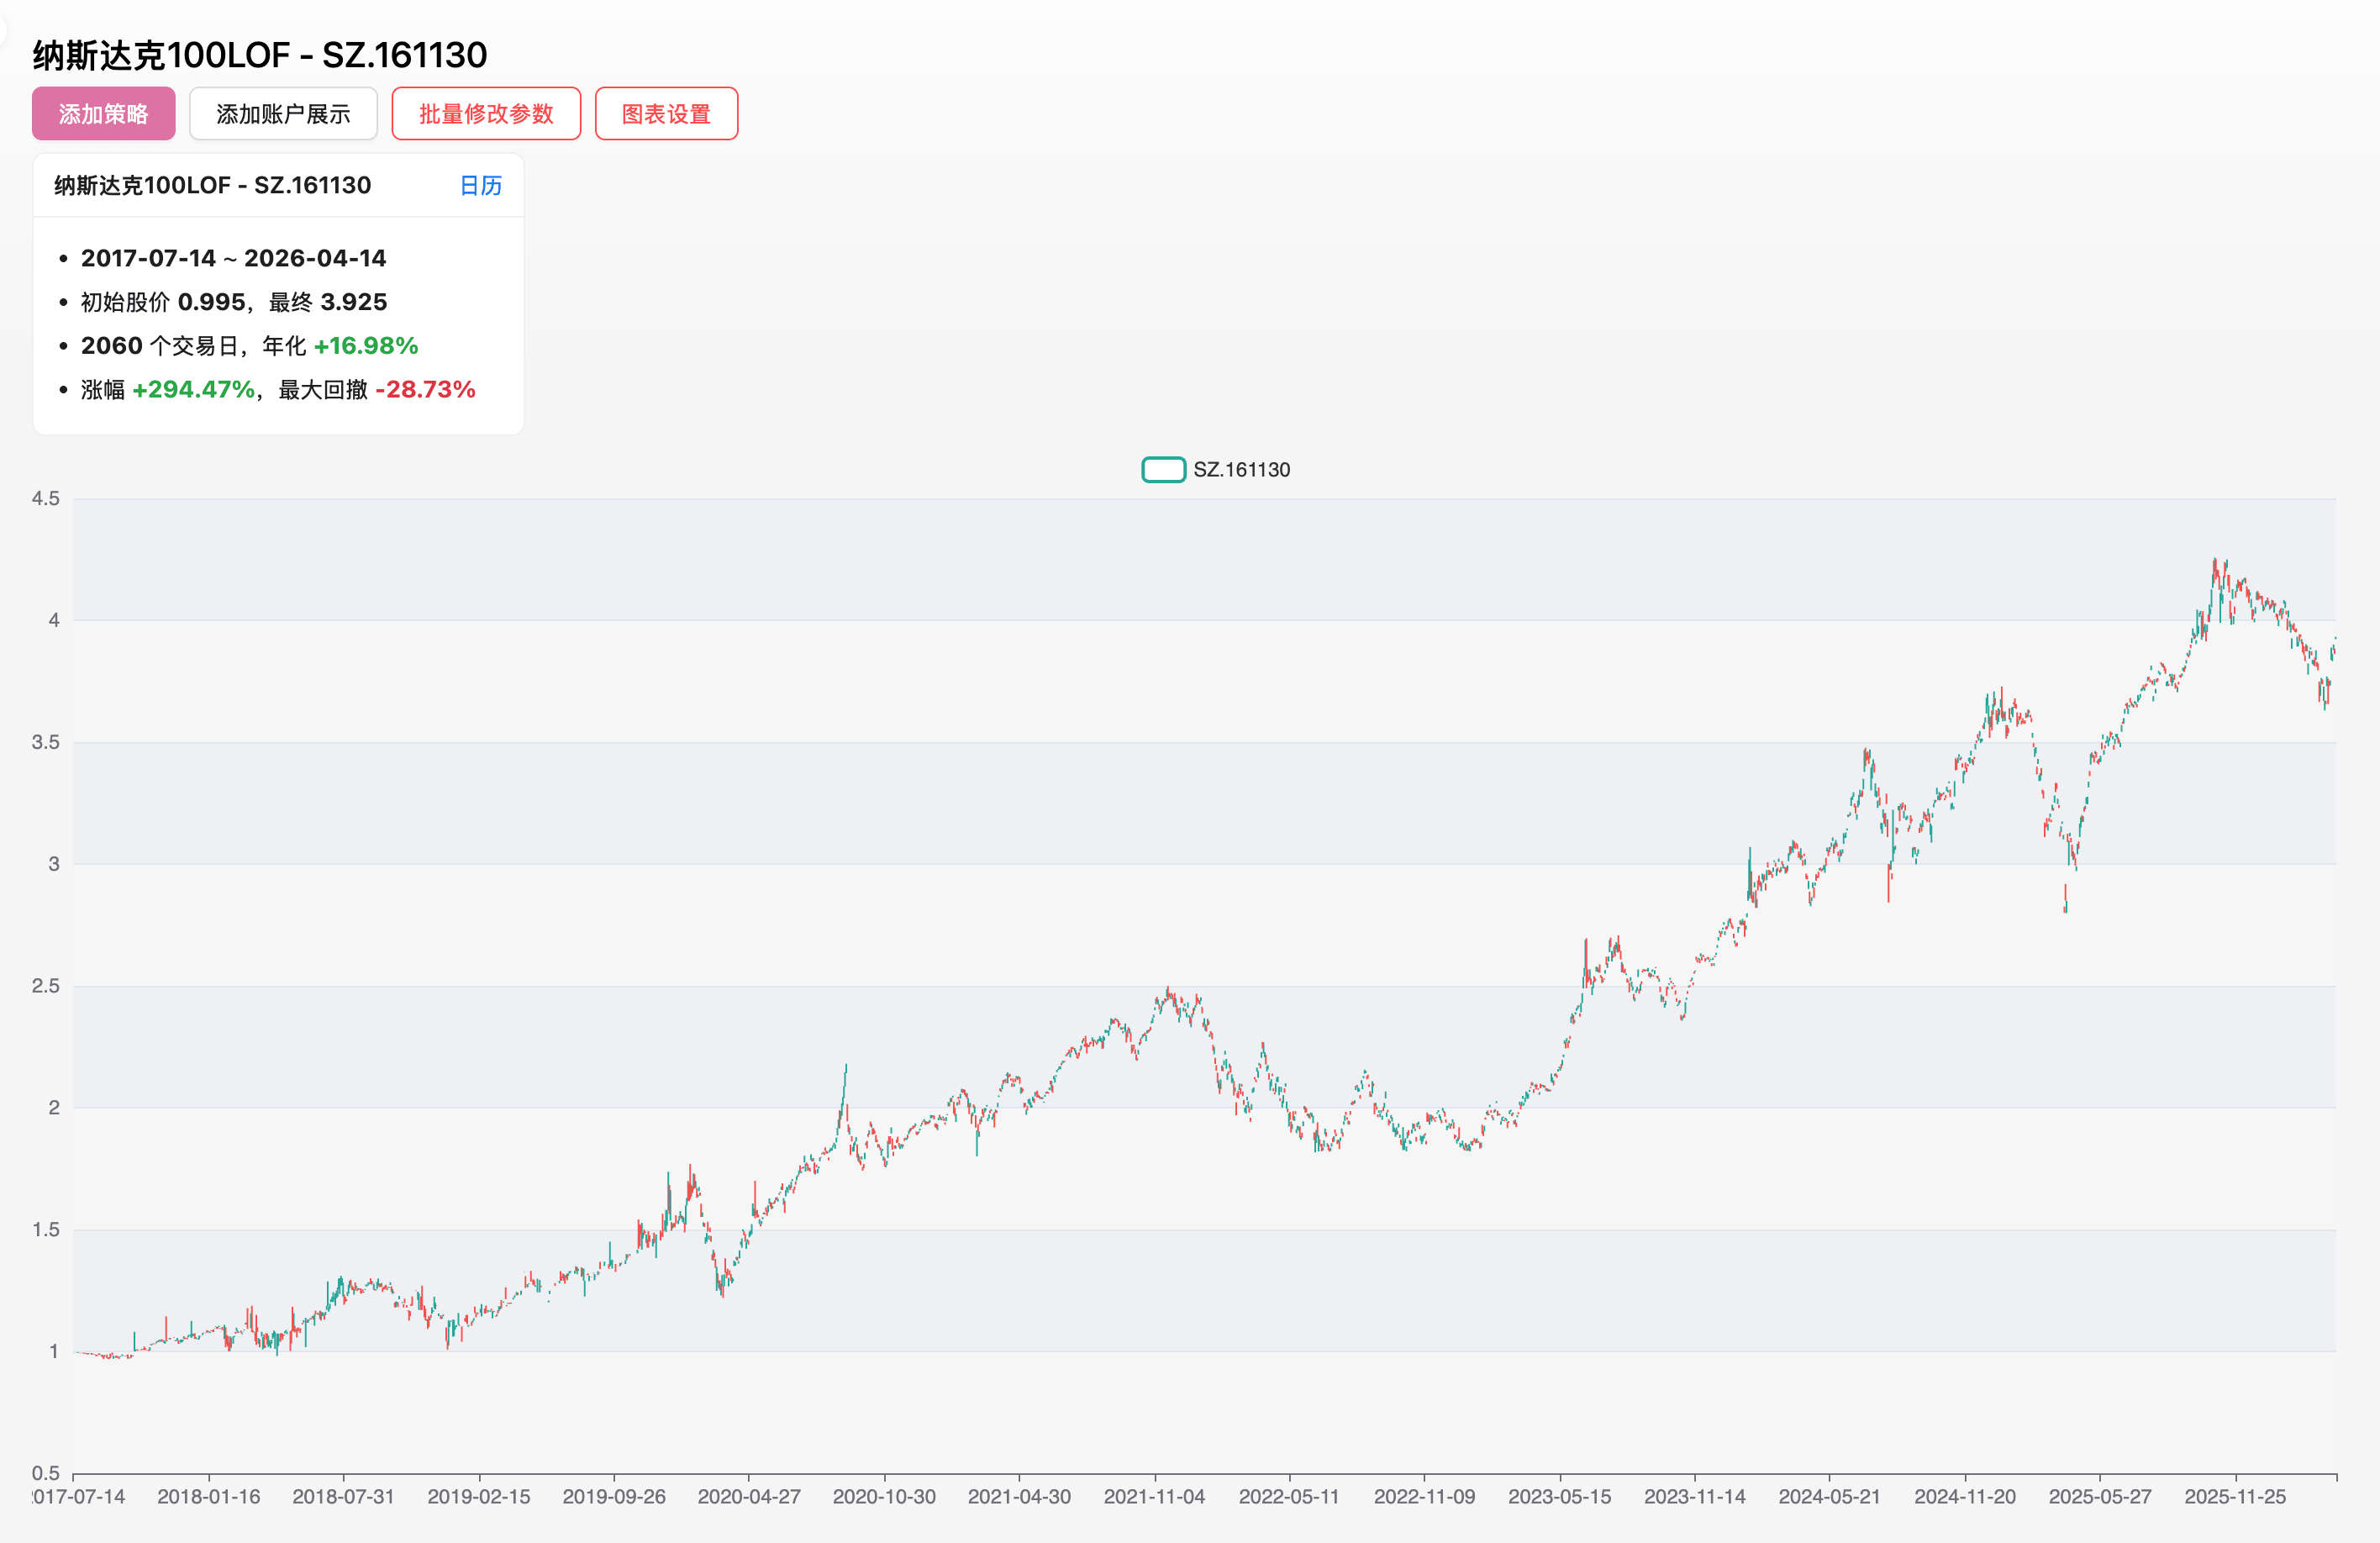This screenshot has height=1543, width=2380.
Task: Click the date range 2017-07-14 ~ 2026-04-14 text
Action: (x=233, y=258)
